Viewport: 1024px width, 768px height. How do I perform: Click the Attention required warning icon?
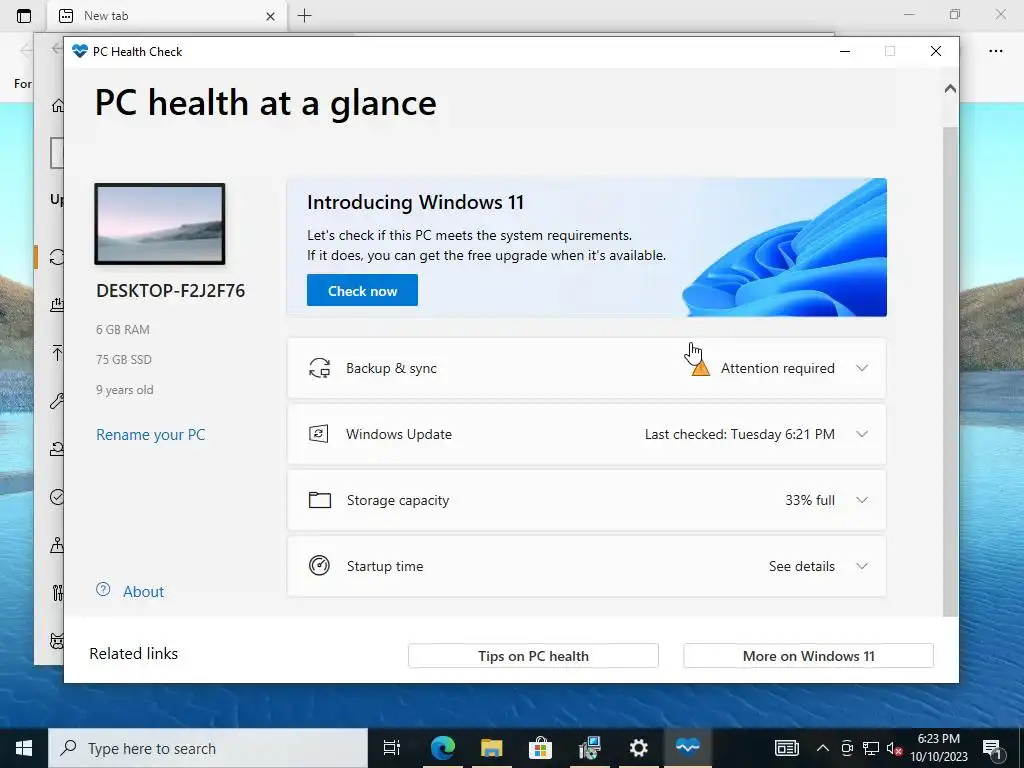pos(701,369)
